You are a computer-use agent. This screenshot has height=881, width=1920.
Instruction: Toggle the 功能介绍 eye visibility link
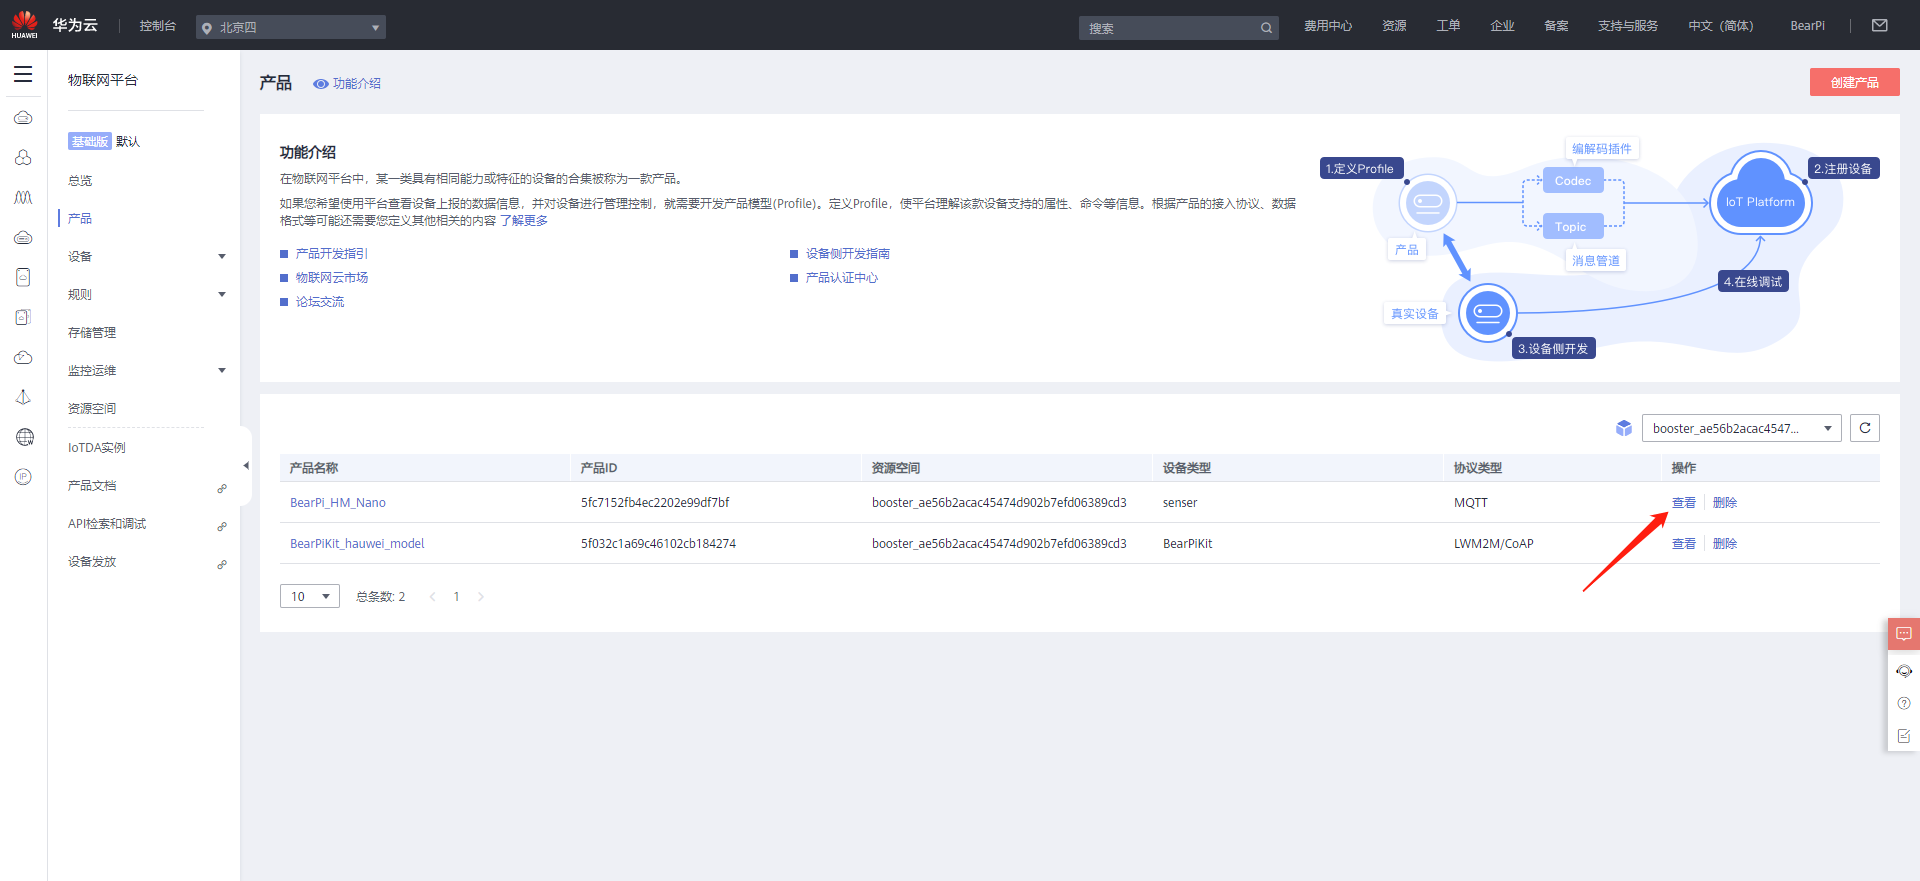point(347,84)
